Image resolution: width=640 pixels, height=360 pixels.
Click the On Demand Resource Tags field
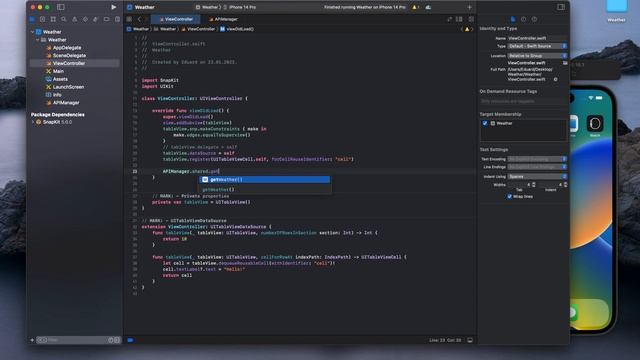[x=523, y=101]
